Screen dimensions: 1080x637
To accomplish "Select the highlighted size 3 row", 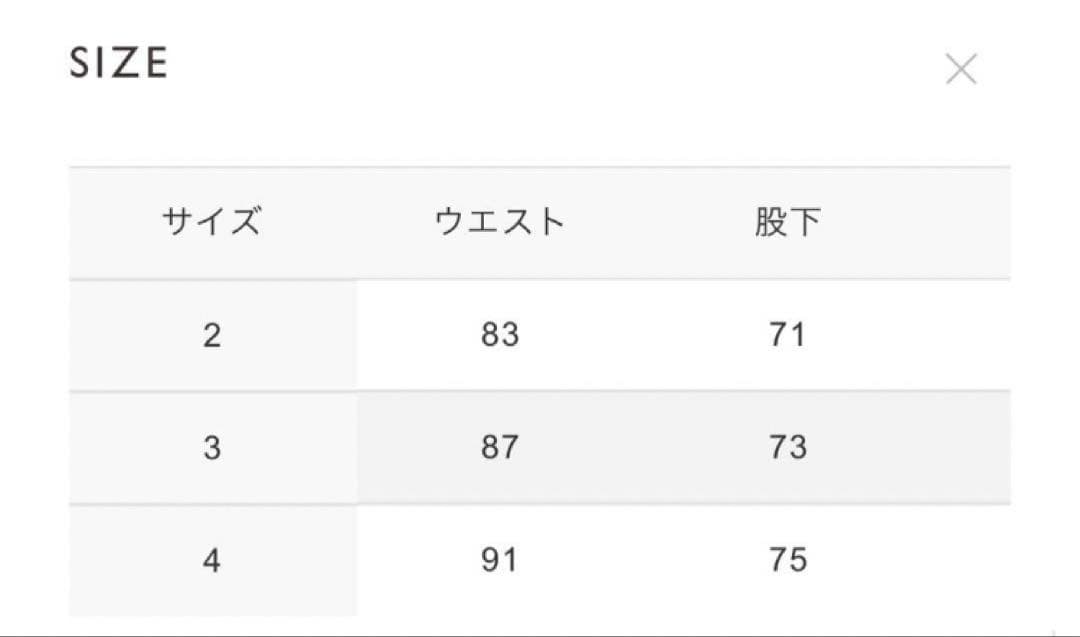I will 540,447.
